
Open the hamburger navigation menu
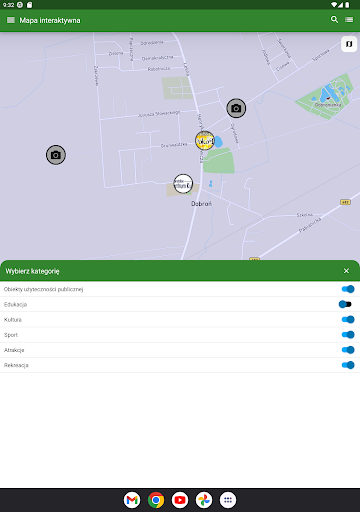[x=11, y=20]
